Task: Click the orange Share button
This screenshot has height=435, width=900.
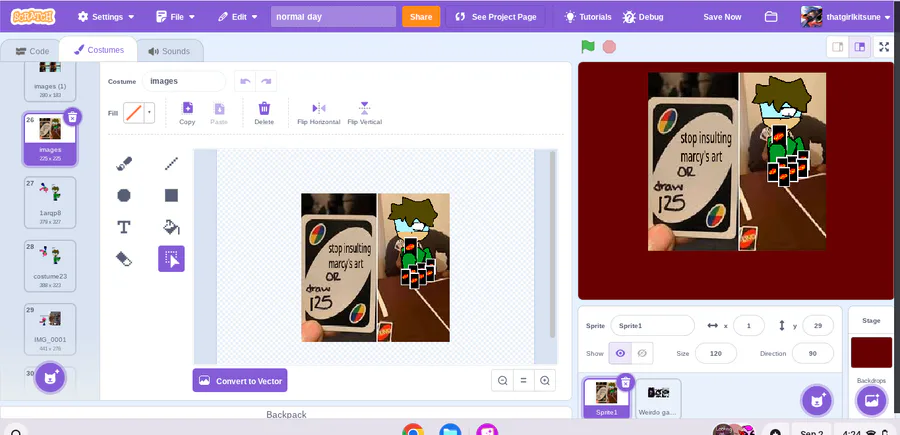Action: point(421,17)
